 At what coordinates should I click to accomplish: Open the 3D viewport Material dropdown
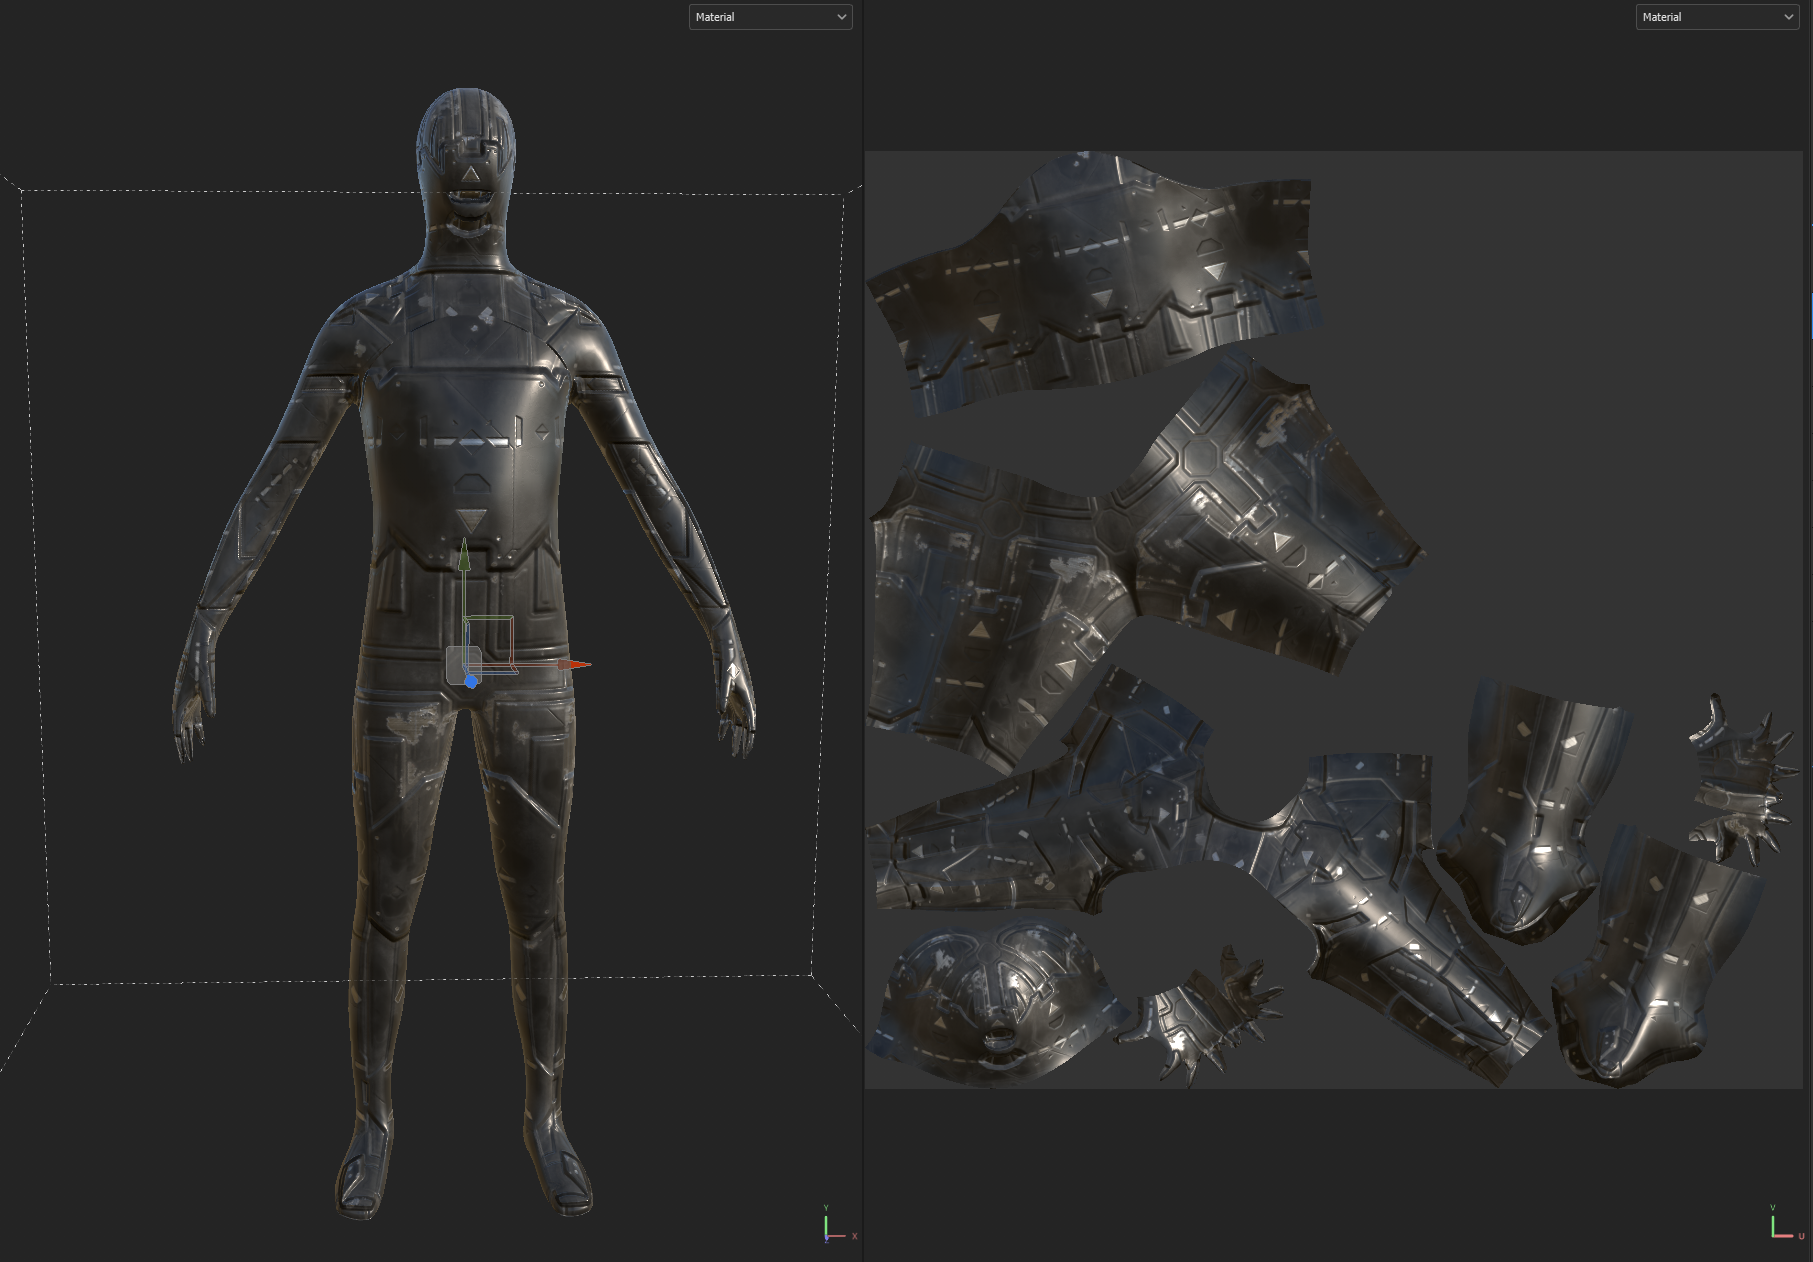click(x=770, y=17)
